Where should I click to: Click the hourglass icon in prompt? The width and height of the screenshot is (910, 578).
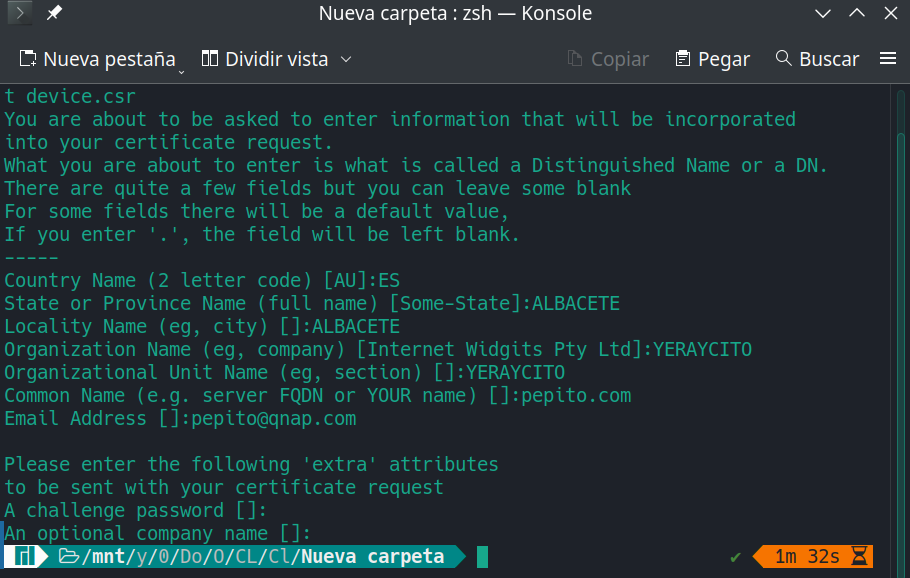click(859, 557)
